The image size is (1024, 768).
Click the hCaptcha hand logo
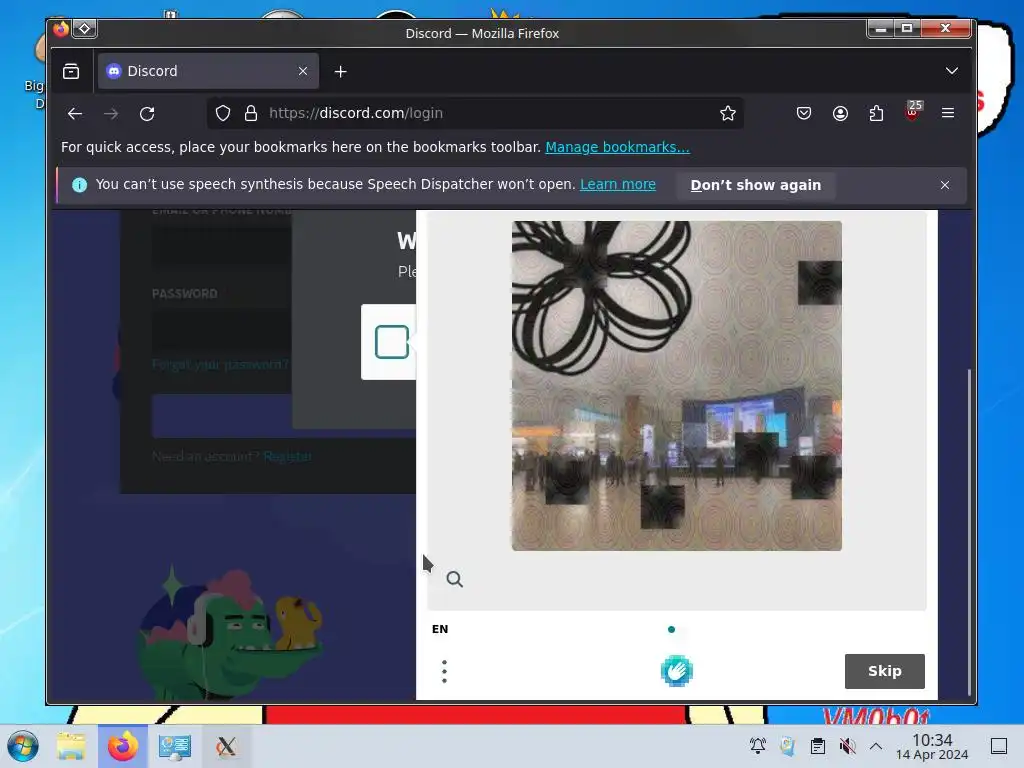pos(677,671)
